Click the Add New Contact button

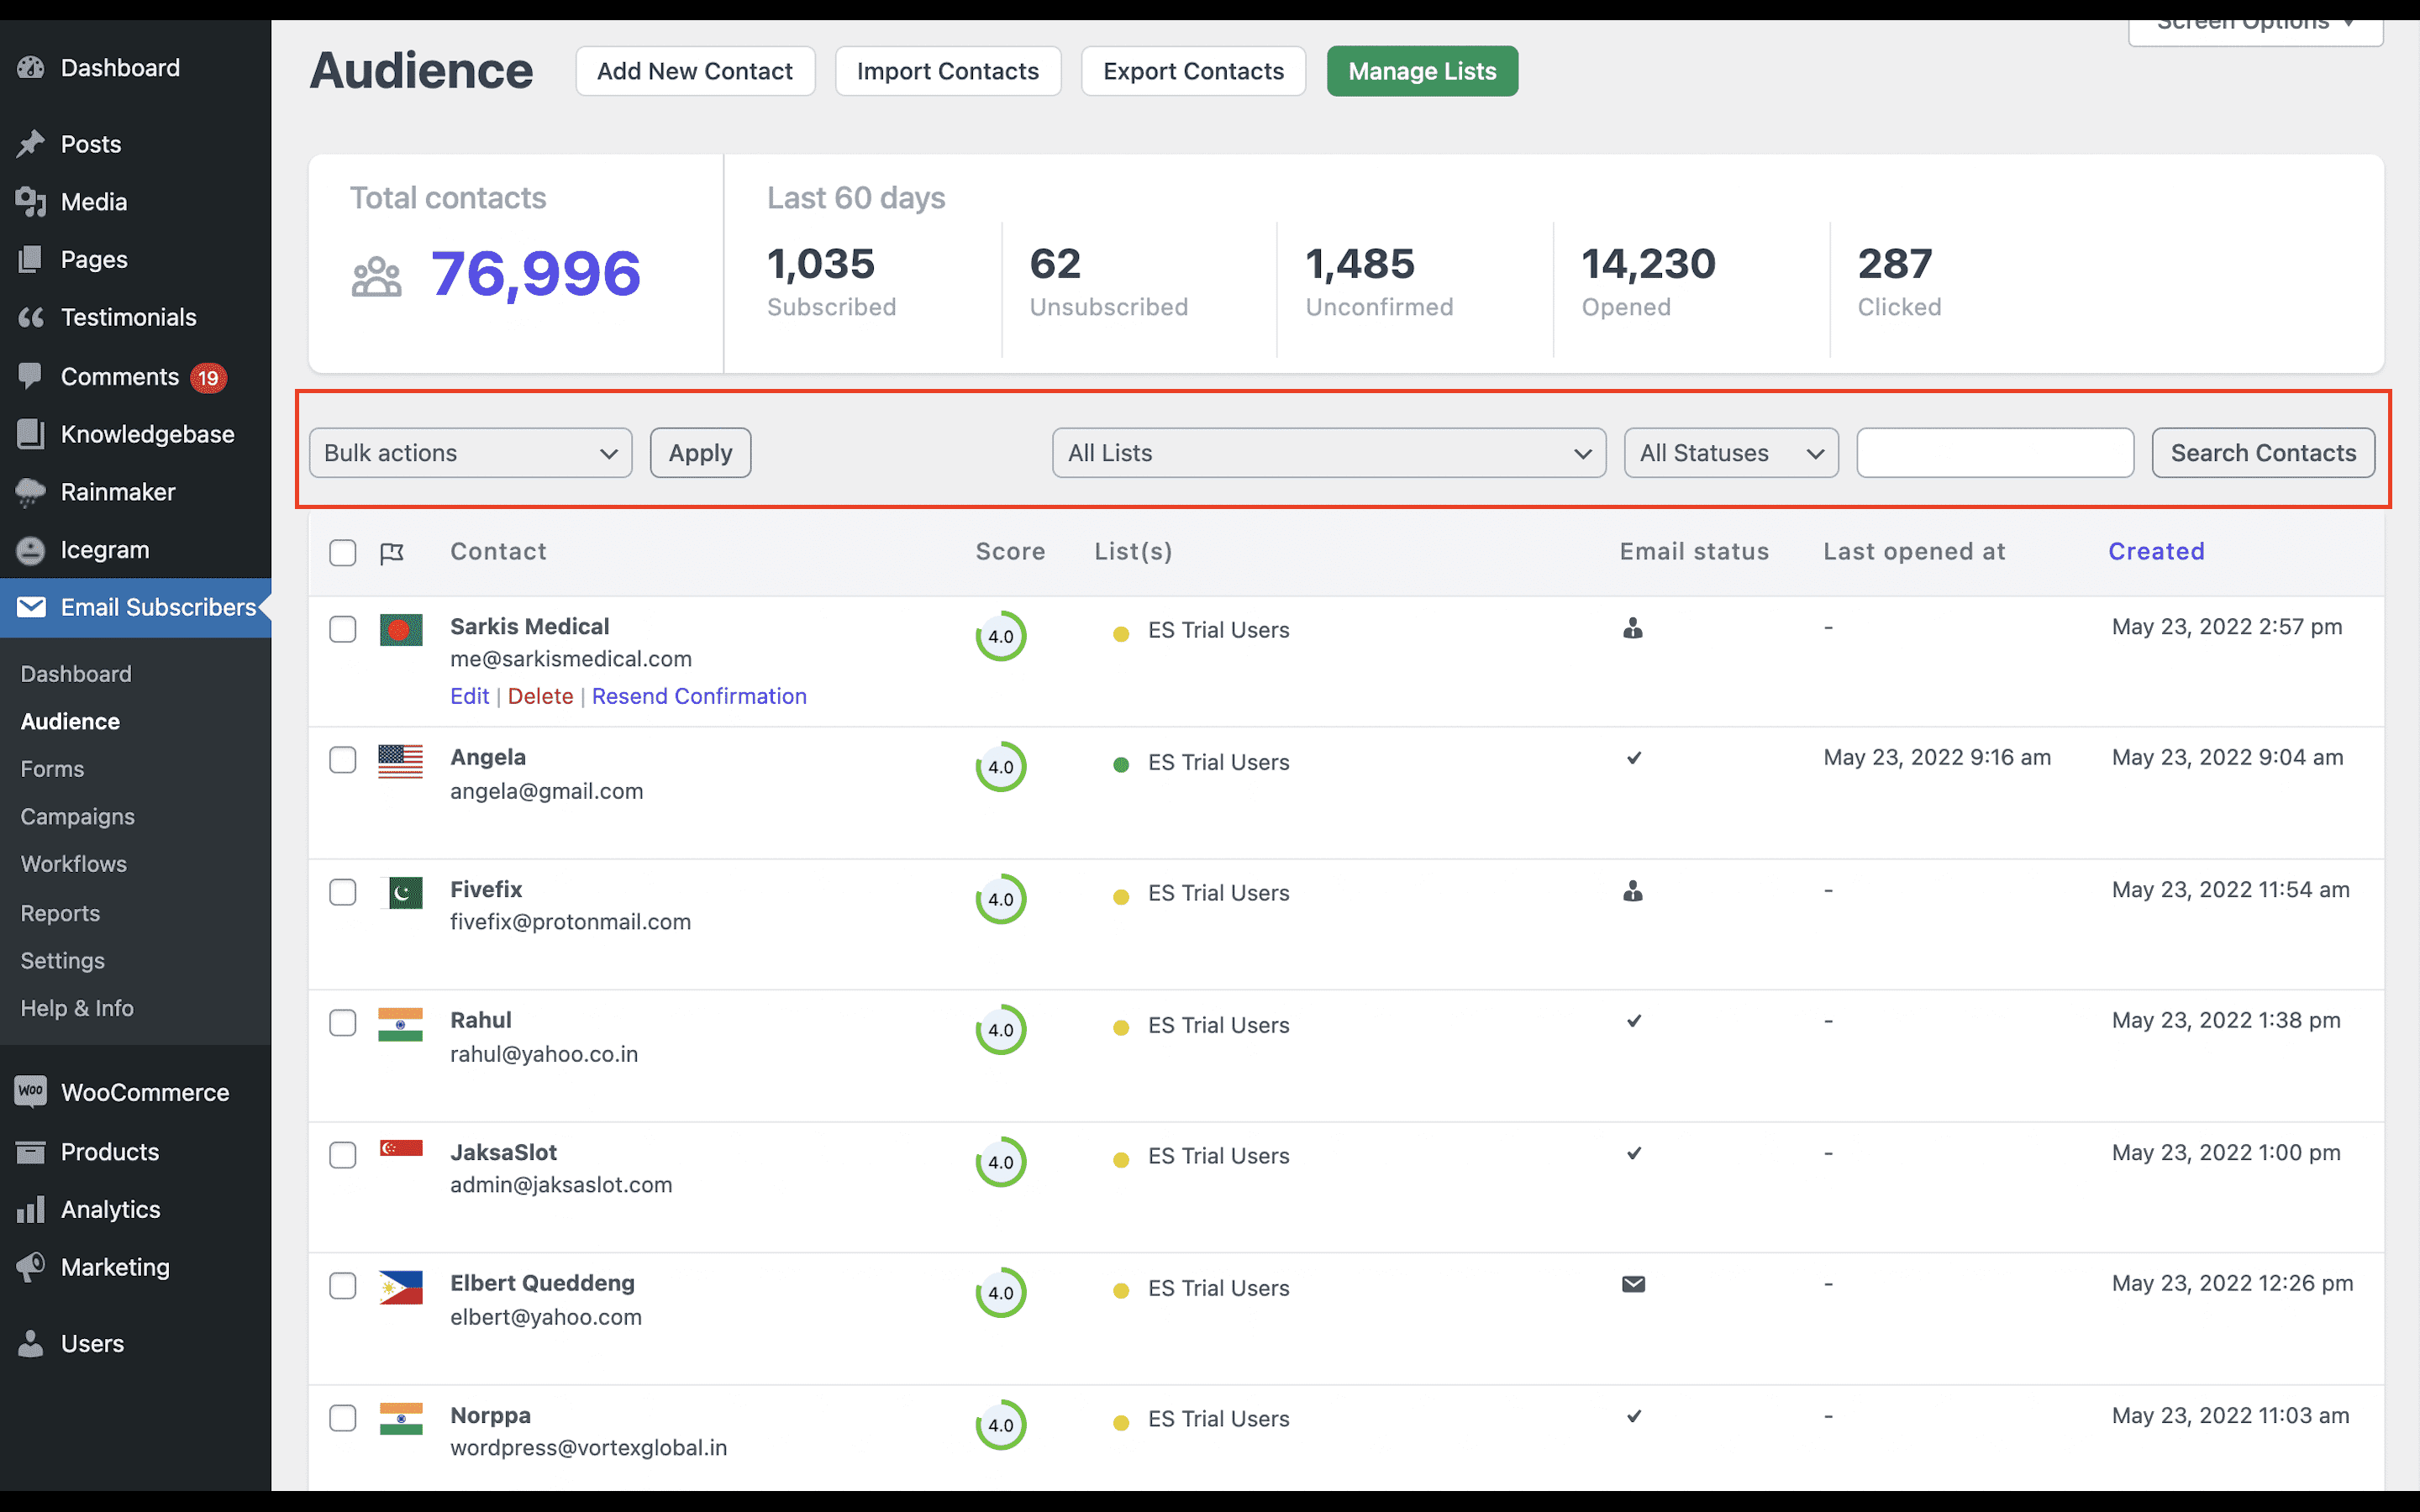[693, 70]
